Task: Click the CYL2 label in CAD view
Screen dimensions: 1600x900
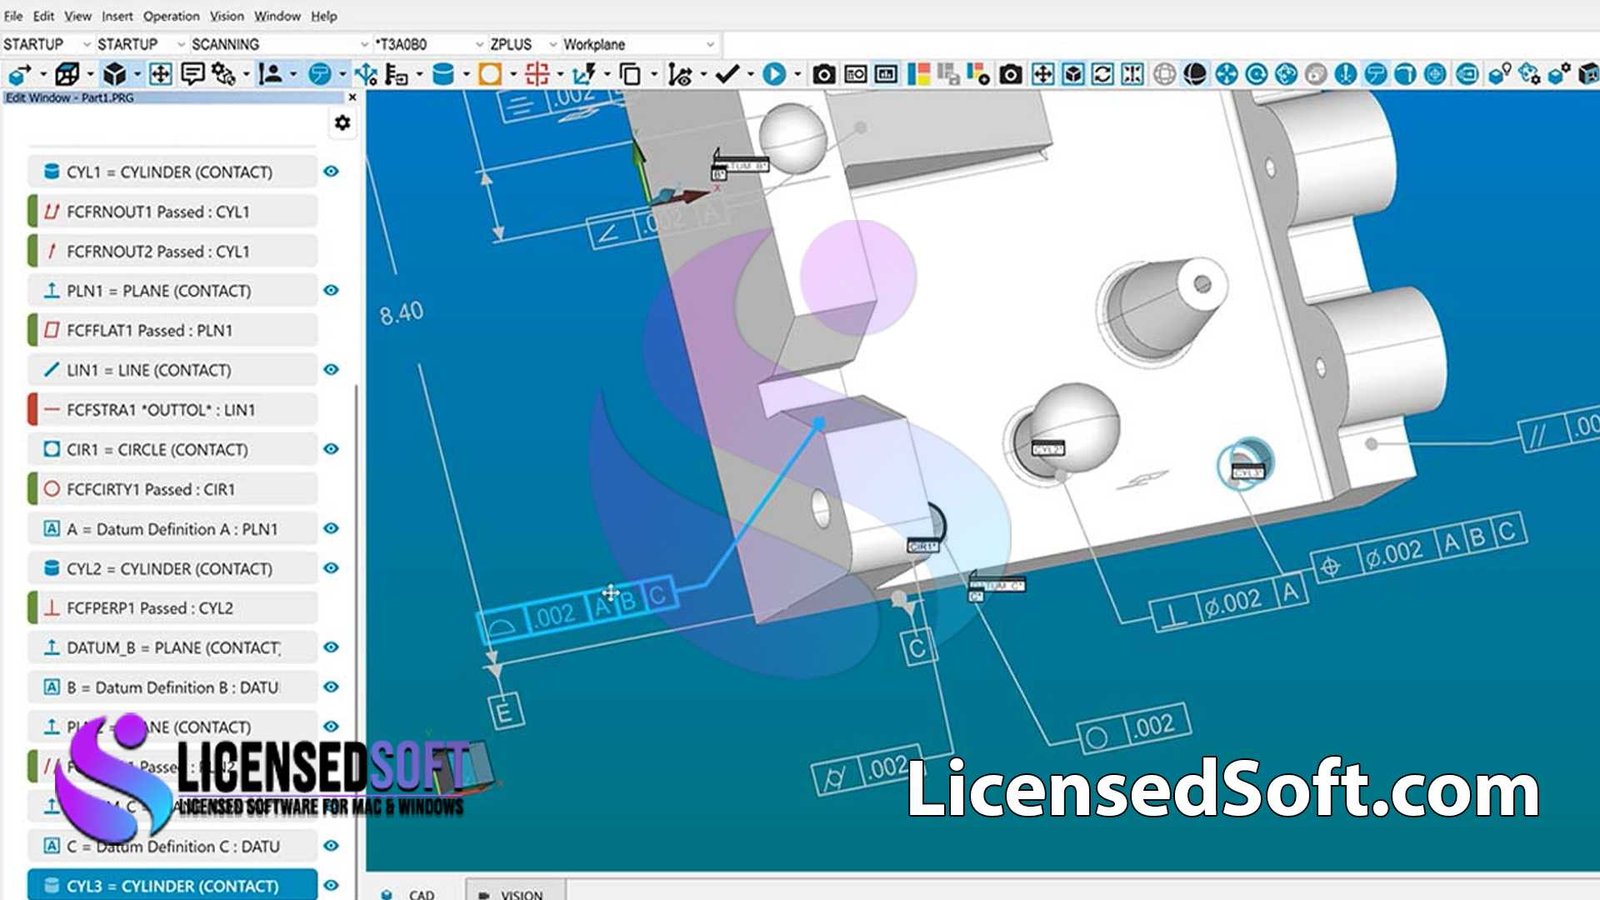Action: pyautogui.click(x=1047, y=450)
